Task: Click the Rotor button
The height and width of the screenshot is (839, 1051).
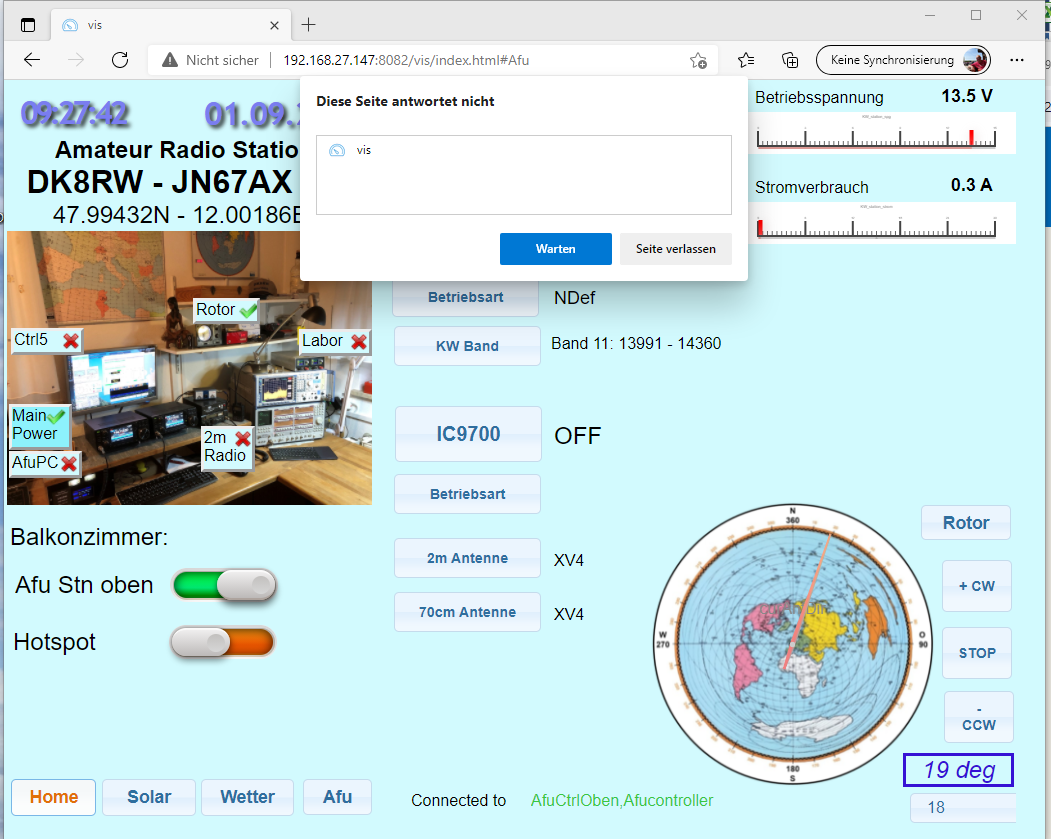Action: click(x=966, y=523)
